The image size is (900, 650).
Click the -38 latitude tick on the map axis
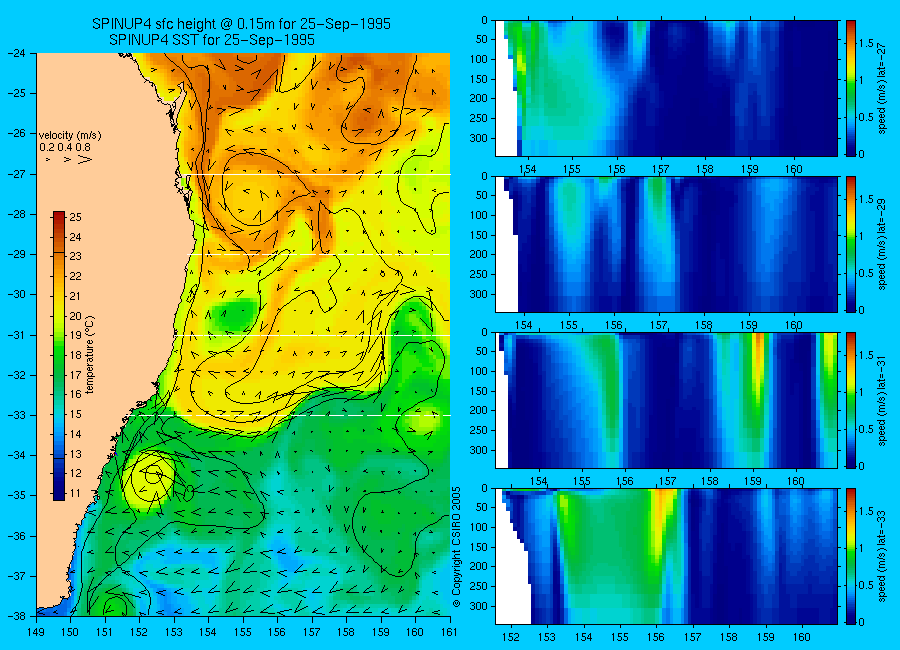pyautogui.click(x=17, y=616)
